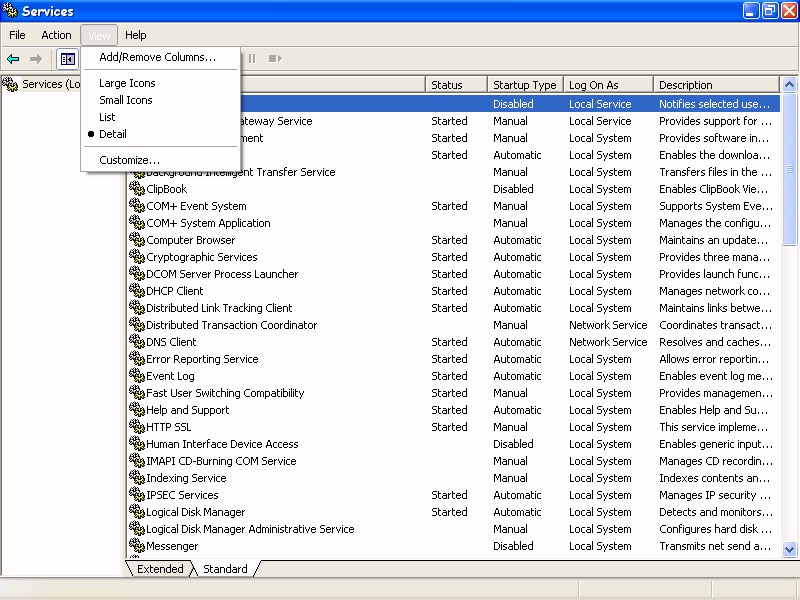Viewport: 800px width, 600px height.
Task: Select the Detail view radio option
Action: point(160,134)
